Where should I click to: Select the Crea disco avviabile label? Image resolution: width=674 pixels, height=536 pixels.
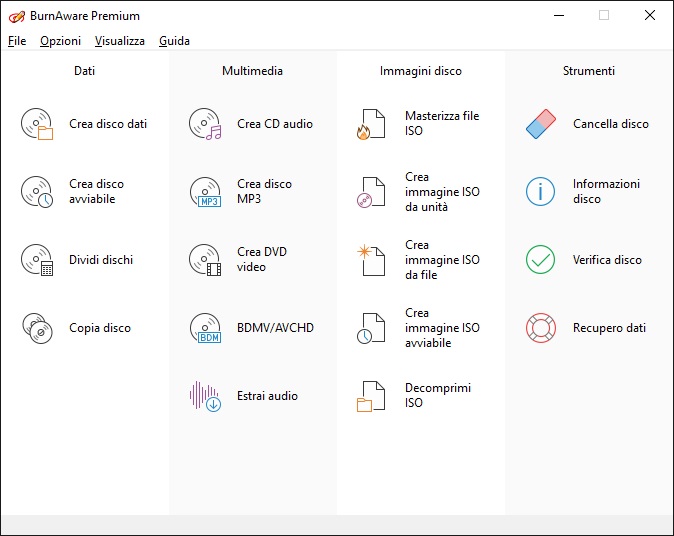[96, 191]
